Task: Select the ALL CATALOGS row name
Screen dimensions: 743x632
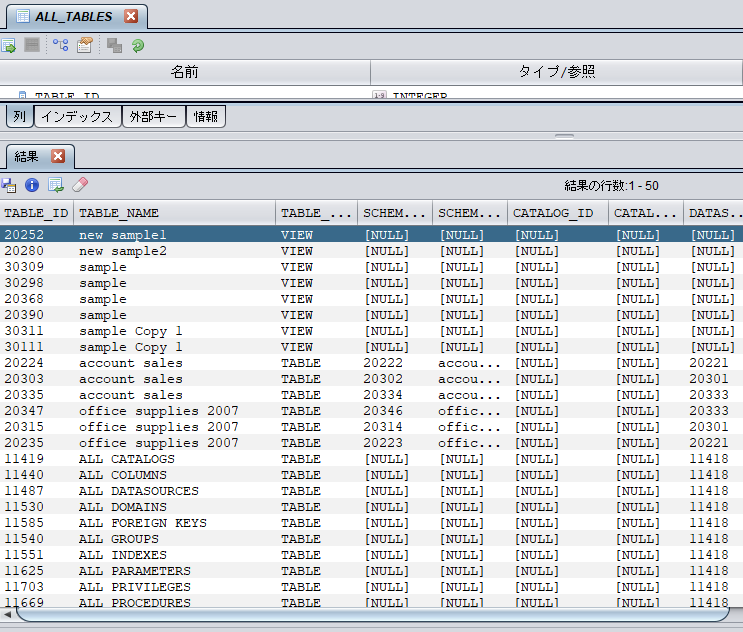Action: (x=174, y=459)
